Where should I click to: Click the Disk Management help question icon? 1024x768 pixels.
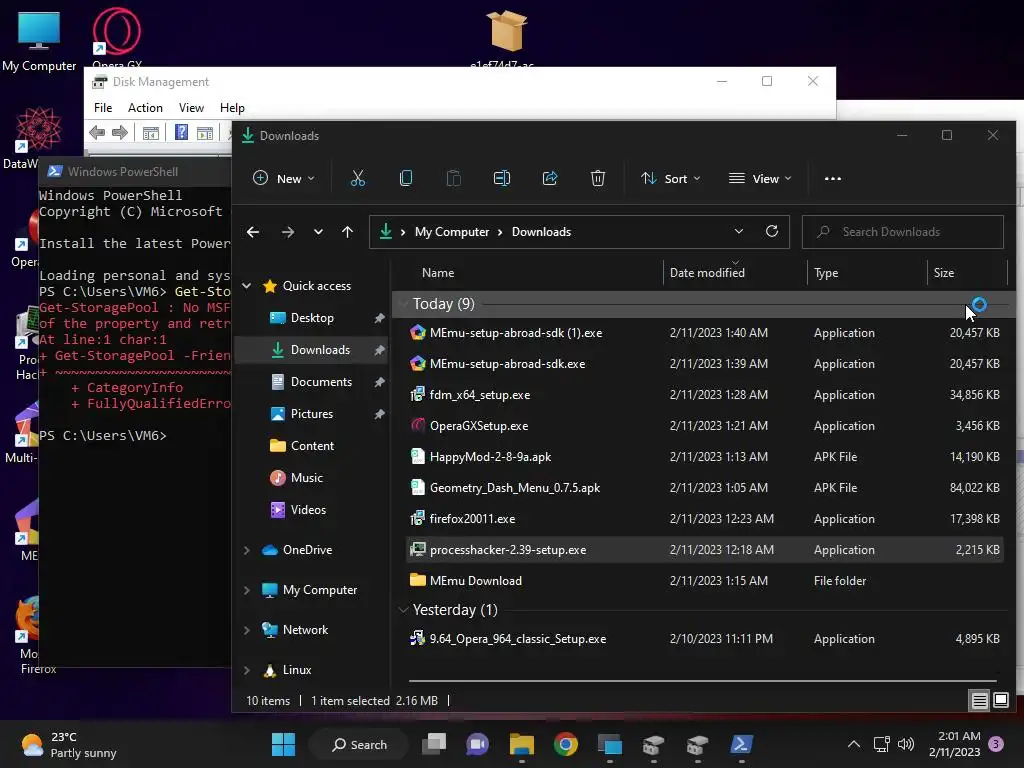click(x=182, y=133)
